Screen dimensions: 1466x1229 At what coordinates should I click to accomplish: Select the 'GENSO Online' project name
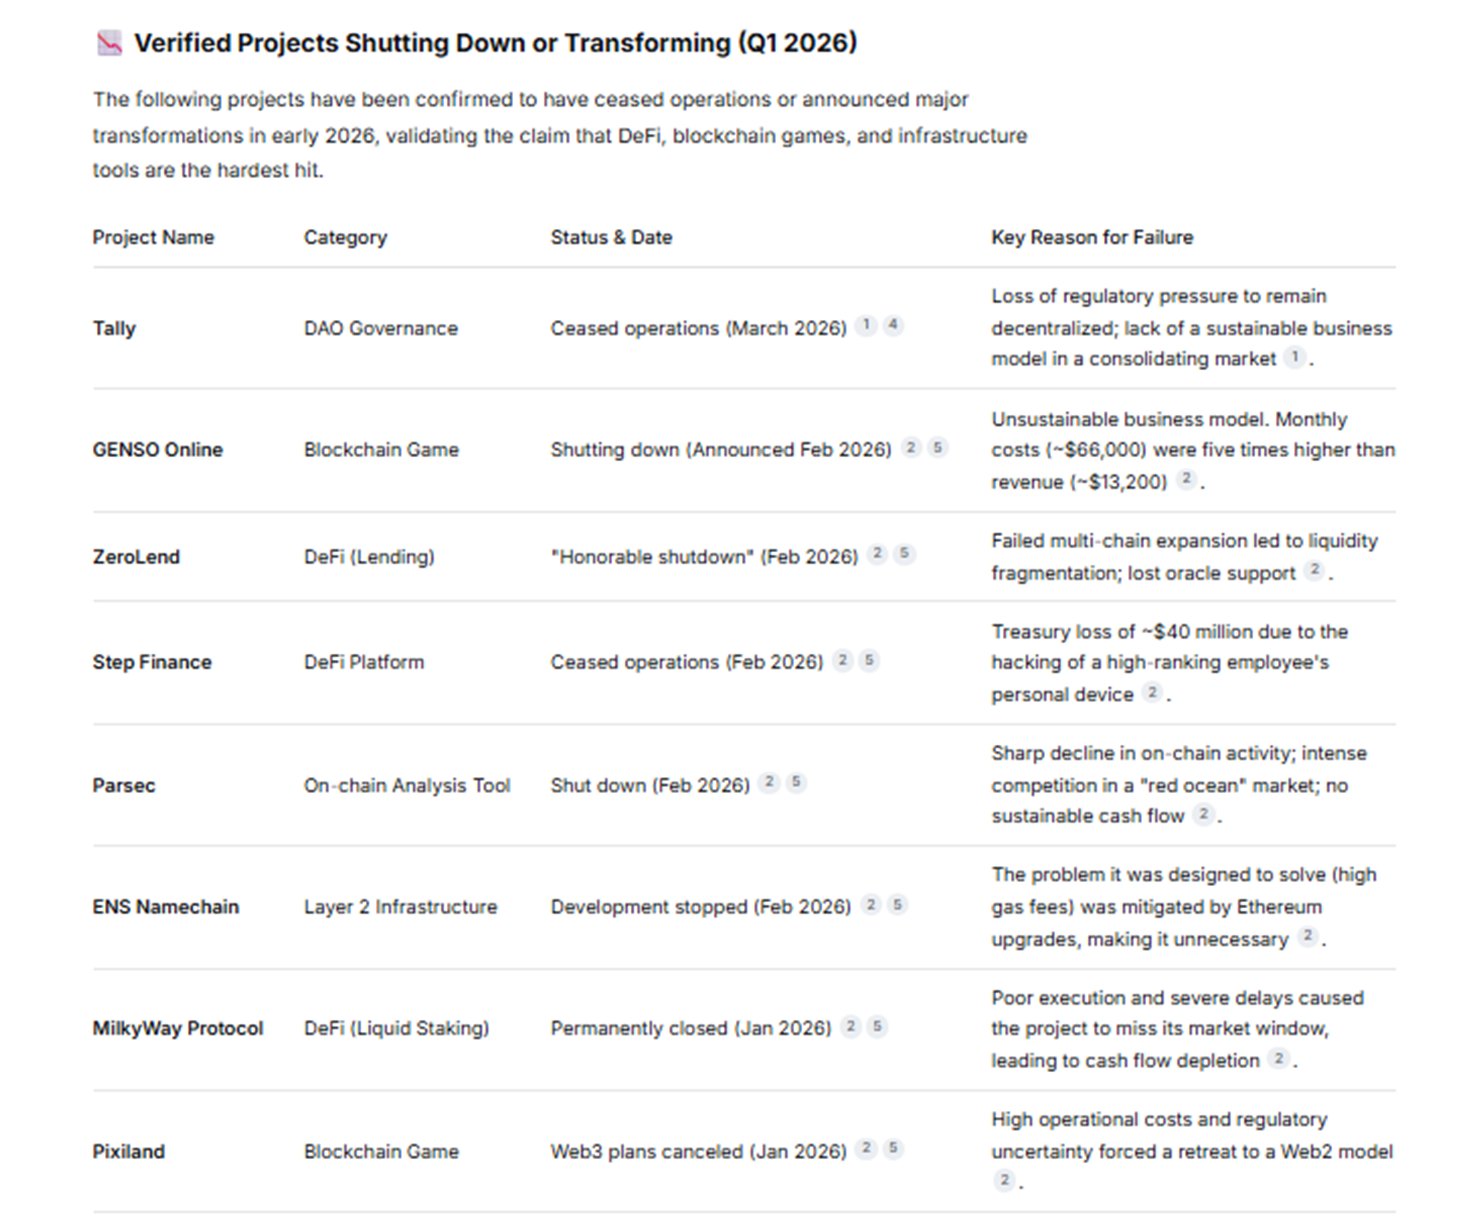tap(158, 450)
